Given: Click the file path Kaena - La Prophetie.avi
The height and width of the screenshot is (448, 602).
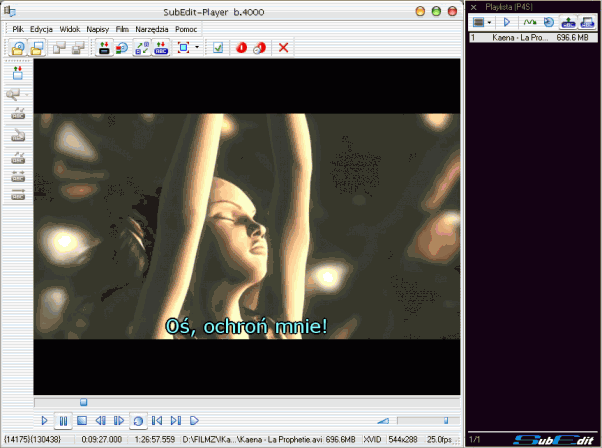Looking at the screenshot, I should coord(252,440).
